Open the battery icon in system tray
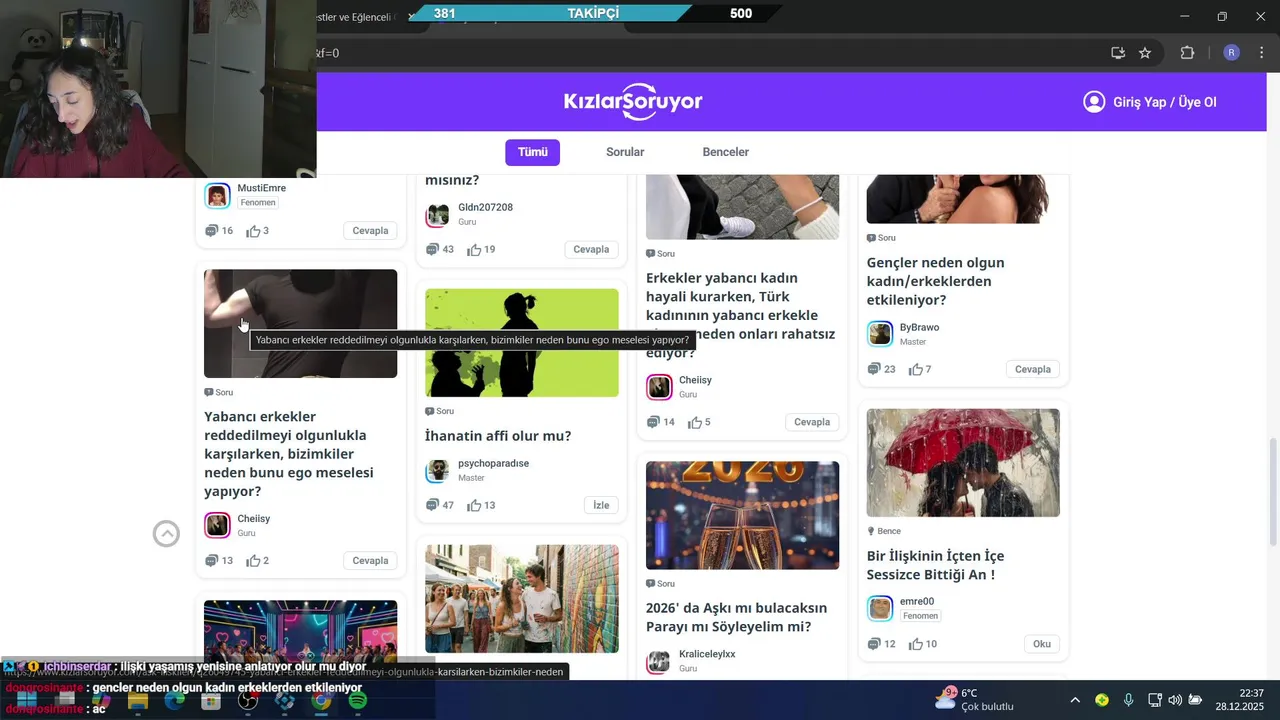Screen dimensions: 1280x720 click(1195, 700)
